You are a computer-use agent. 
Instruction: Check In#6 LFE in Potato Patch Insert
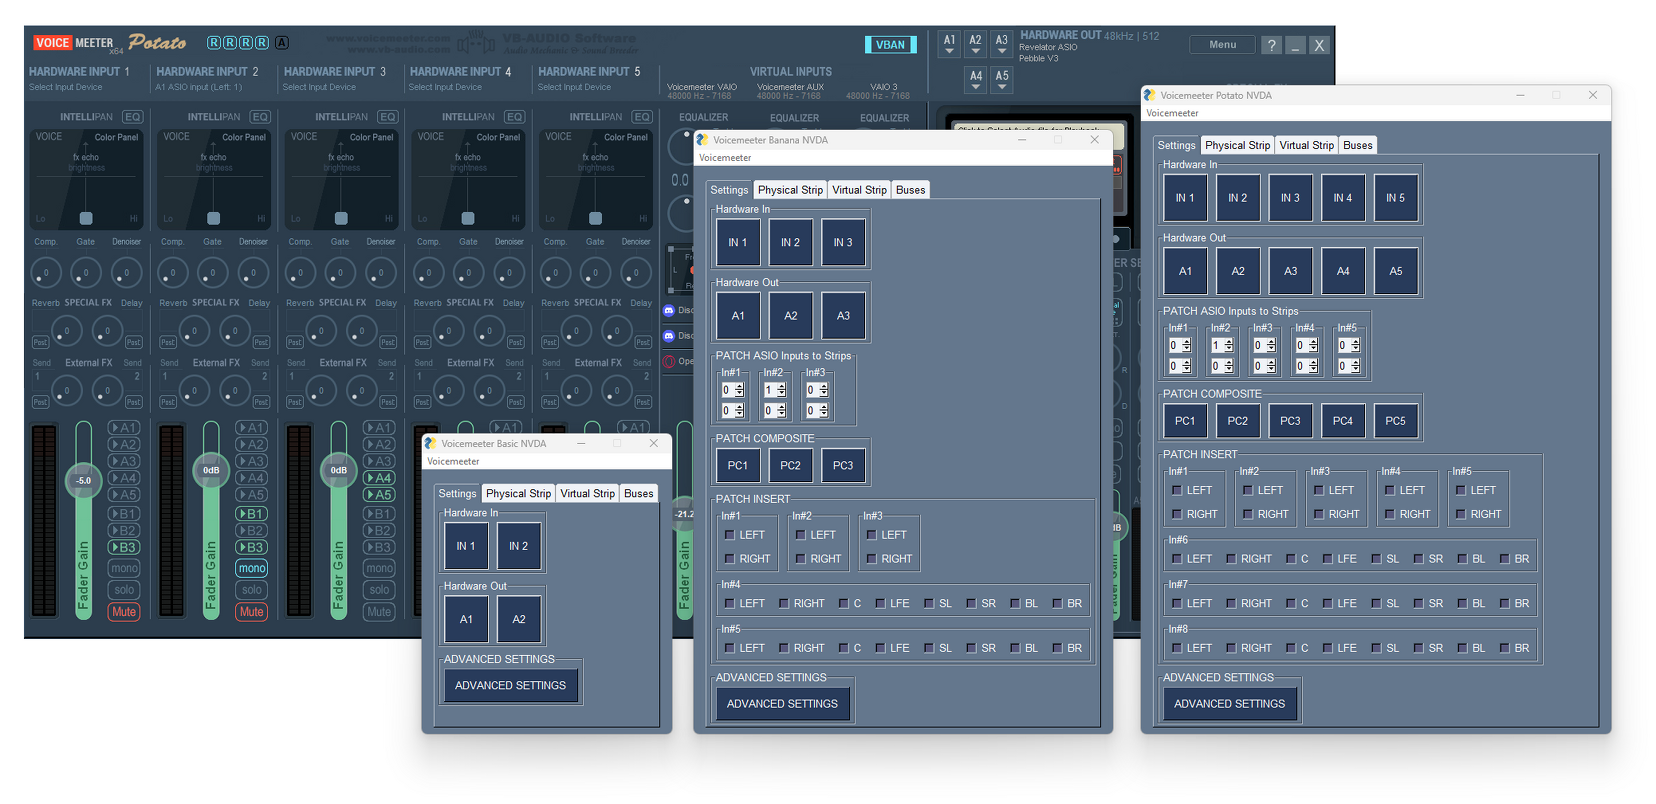point(1327,559)
